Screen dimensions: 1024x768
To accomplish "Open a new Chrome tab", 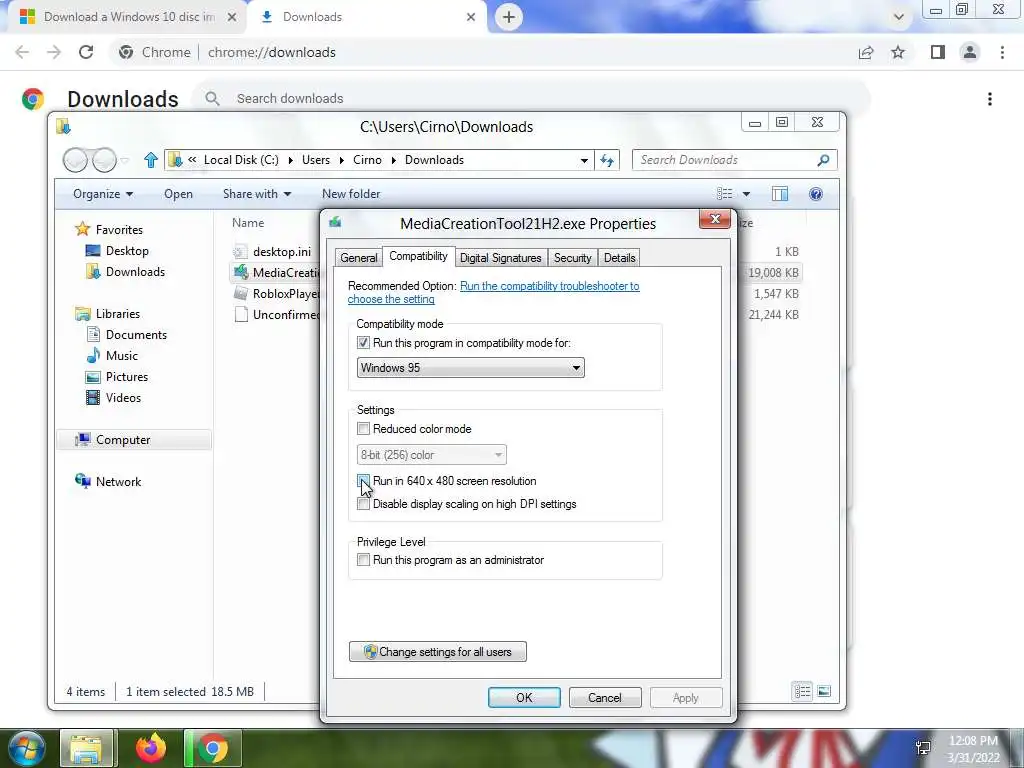I will tap(509, 17).
